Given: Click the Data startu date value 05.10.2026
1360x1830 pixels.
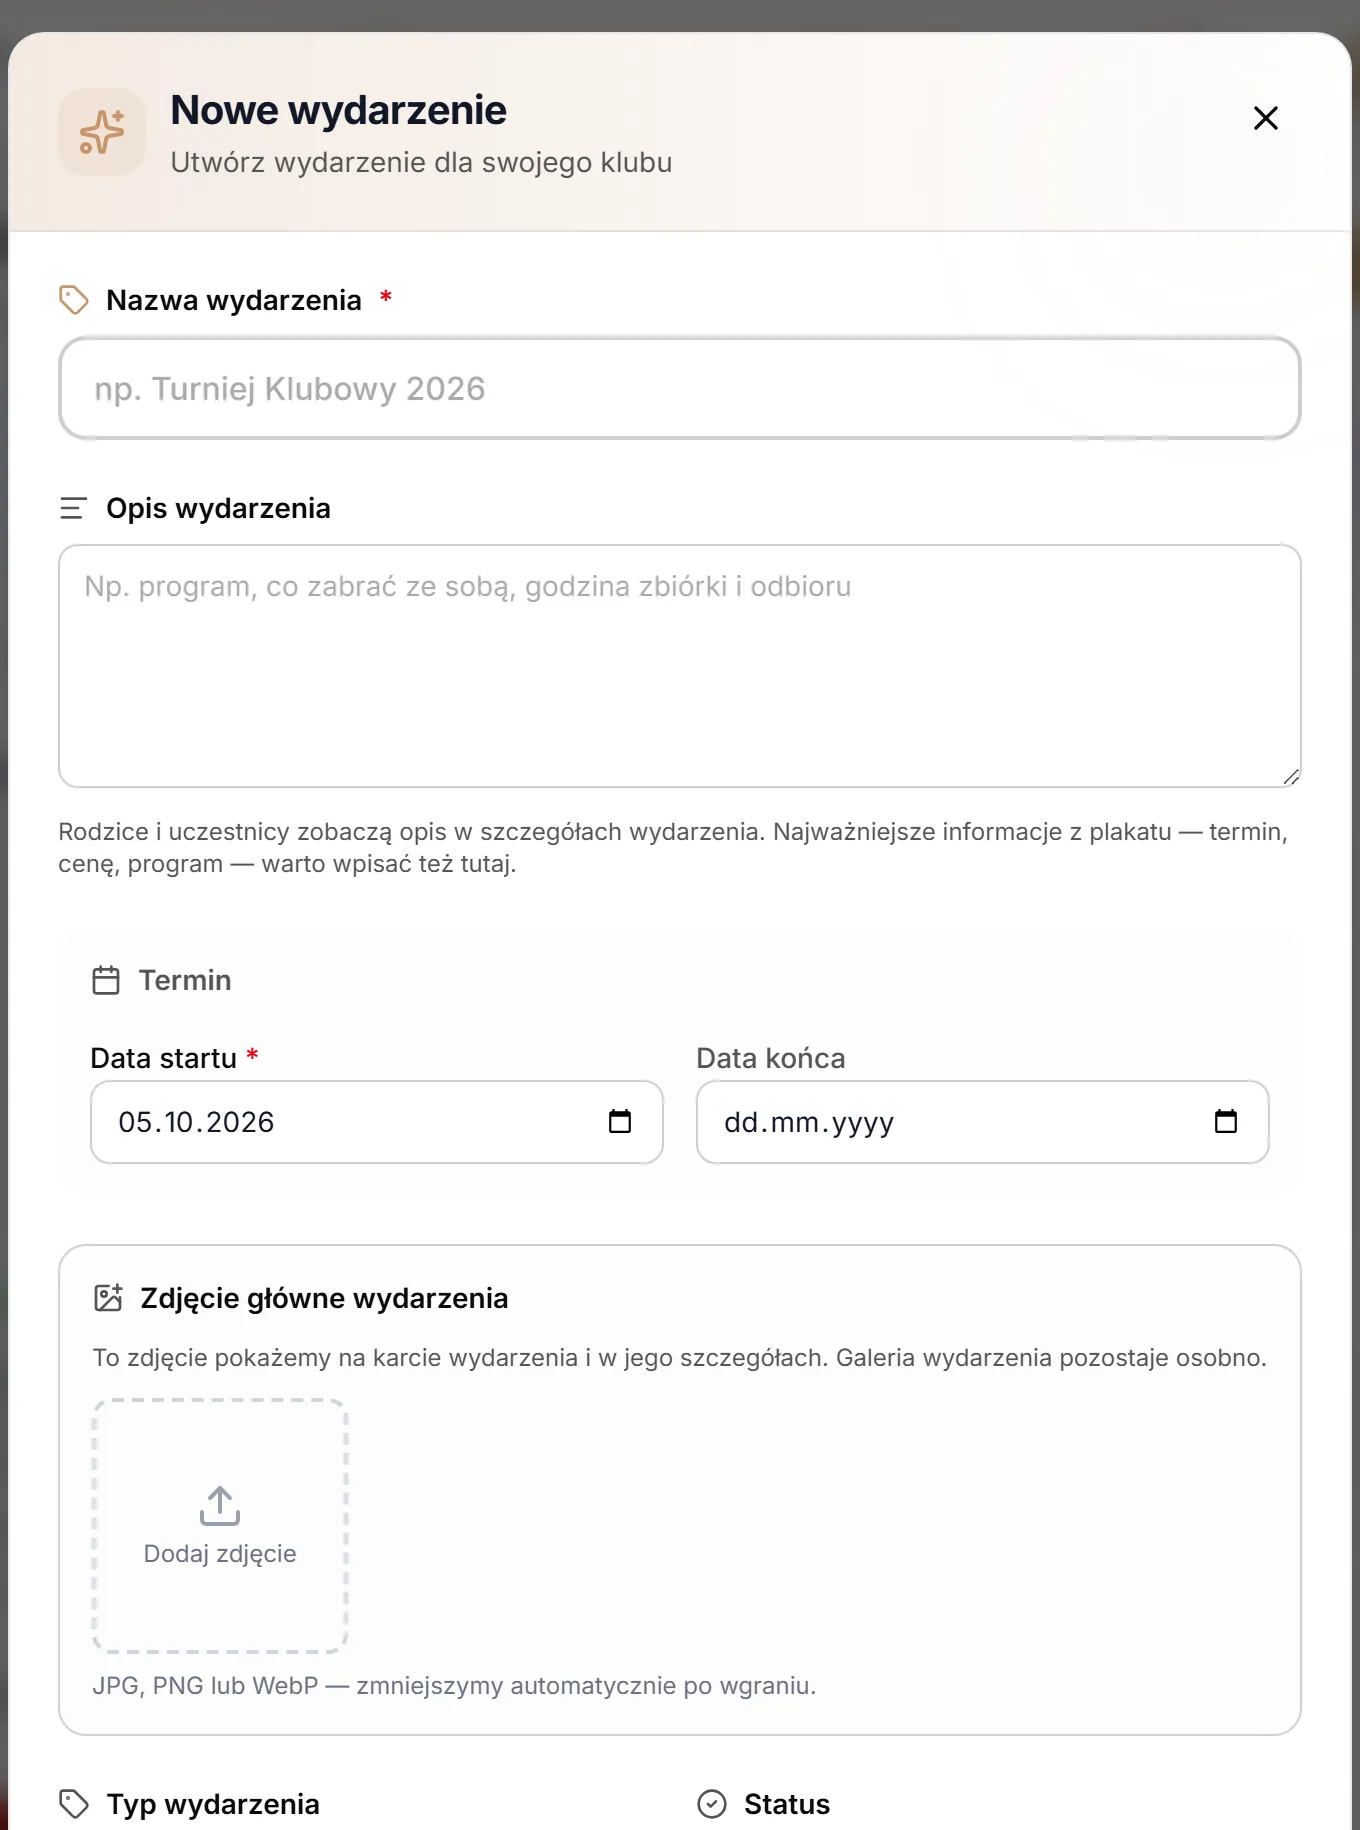Looking at the screenshot, I should [x=196, y=1122].
